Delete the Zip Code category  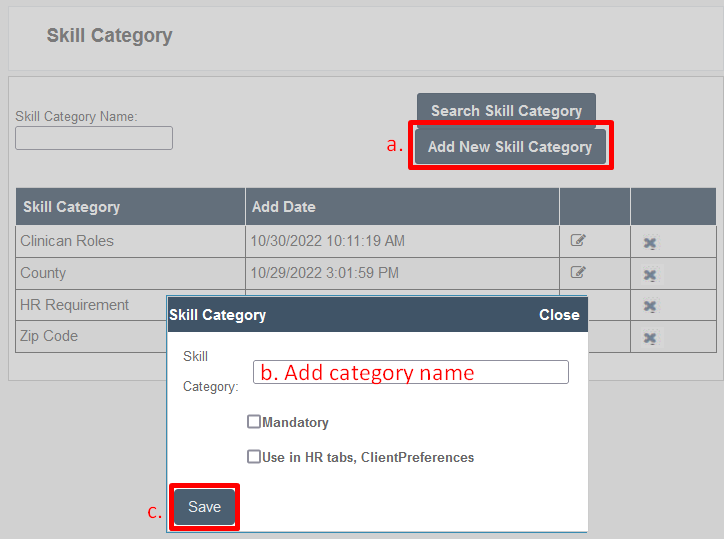tap(650, 338)
